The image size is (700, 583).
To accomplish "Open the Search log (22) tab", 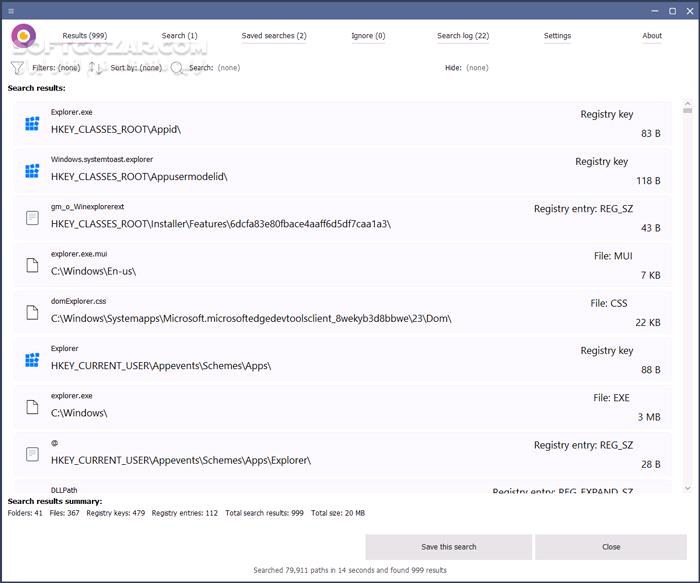I will [x=463, y=36].
